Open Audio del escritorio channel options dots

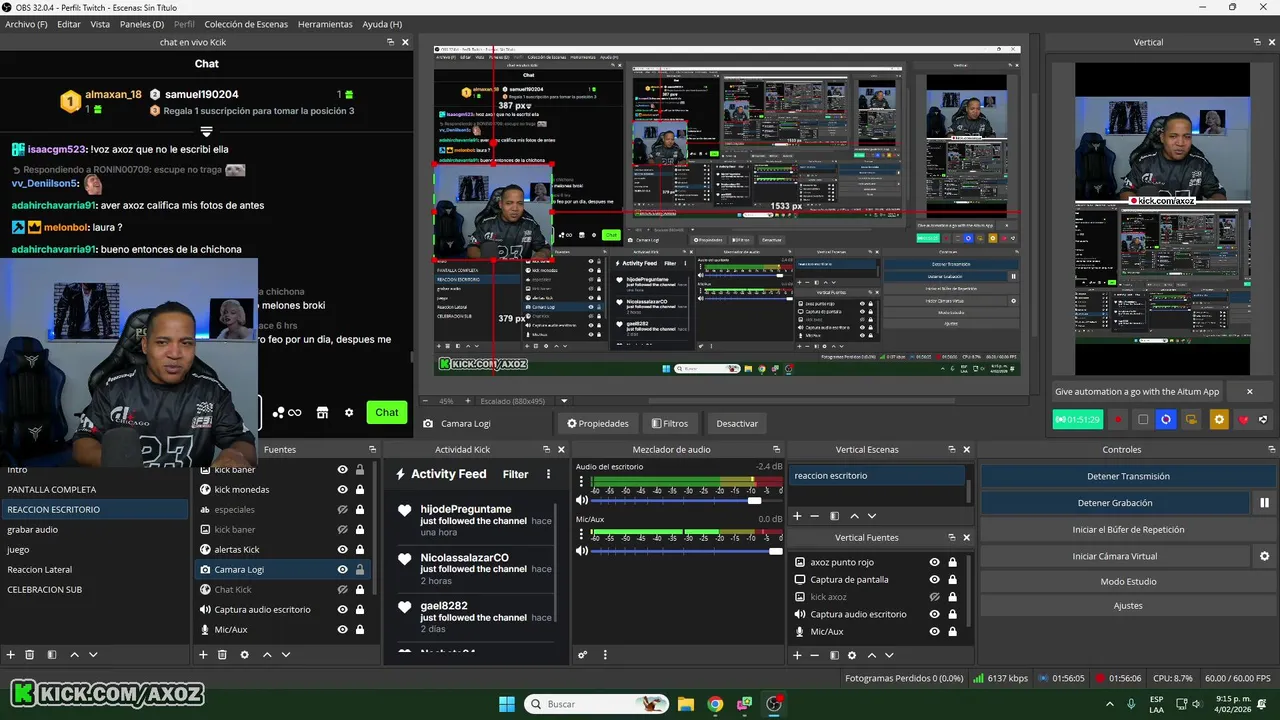581,482
